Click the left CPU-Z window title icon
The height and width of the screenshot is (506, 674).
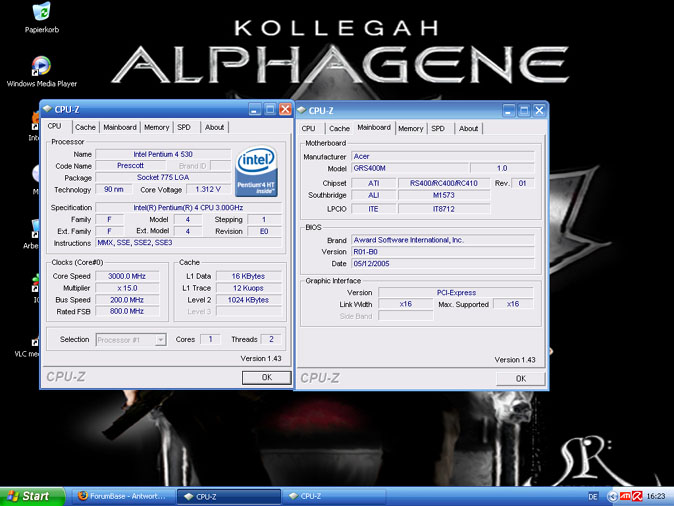click(47, 109)
